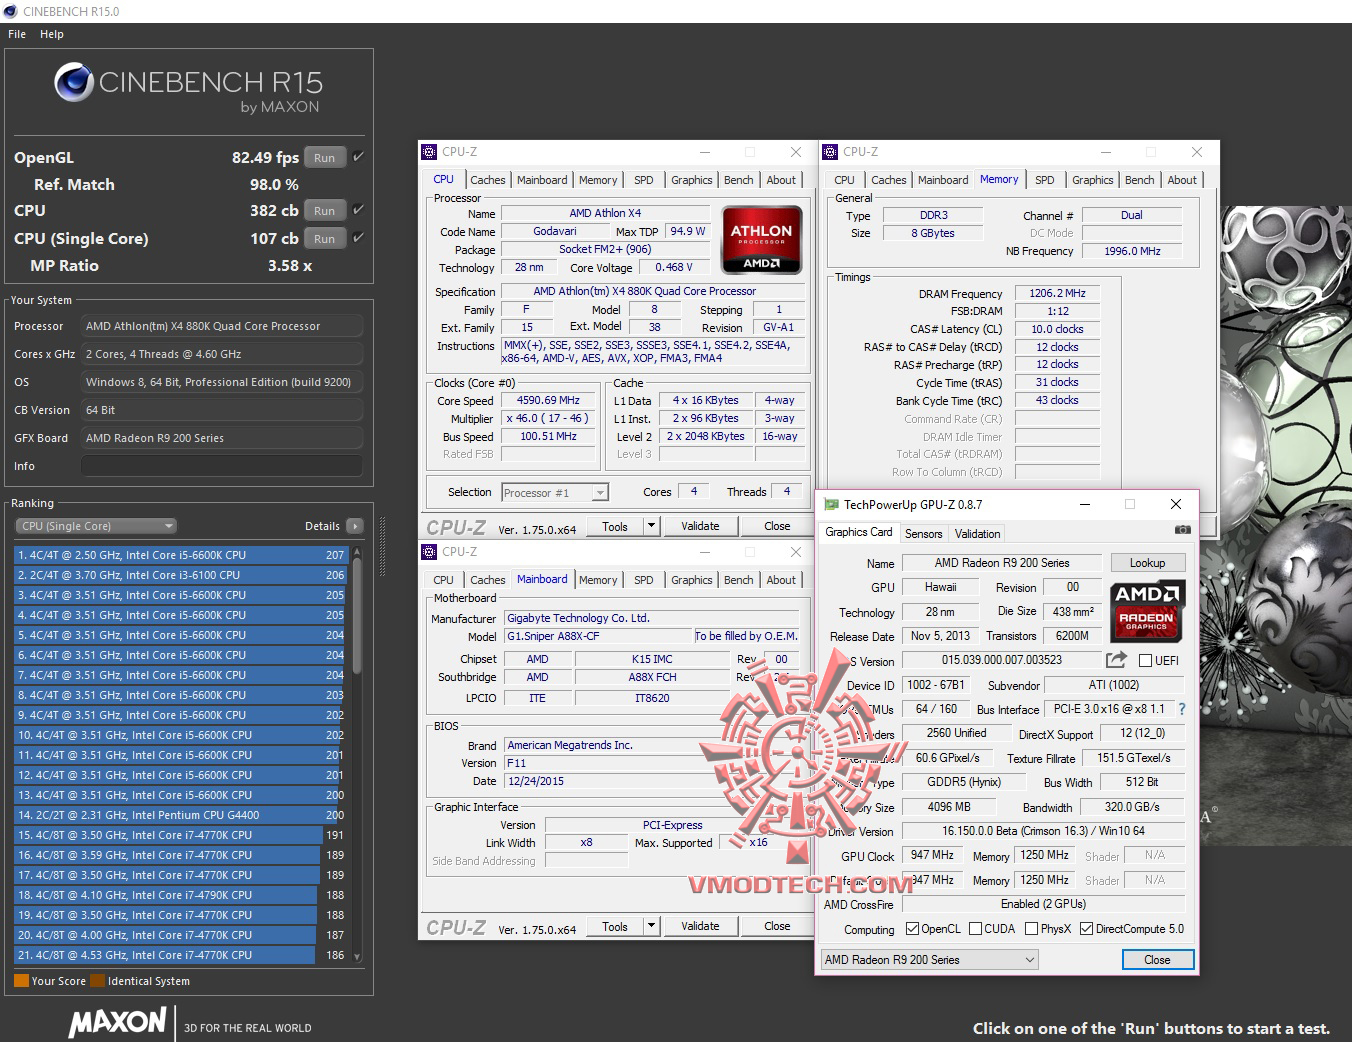Select the 4C/8T @ 4.53 GHz i7-4770K ranking row
Screen dimensions: 1352x1042
[x=180, y=955]
